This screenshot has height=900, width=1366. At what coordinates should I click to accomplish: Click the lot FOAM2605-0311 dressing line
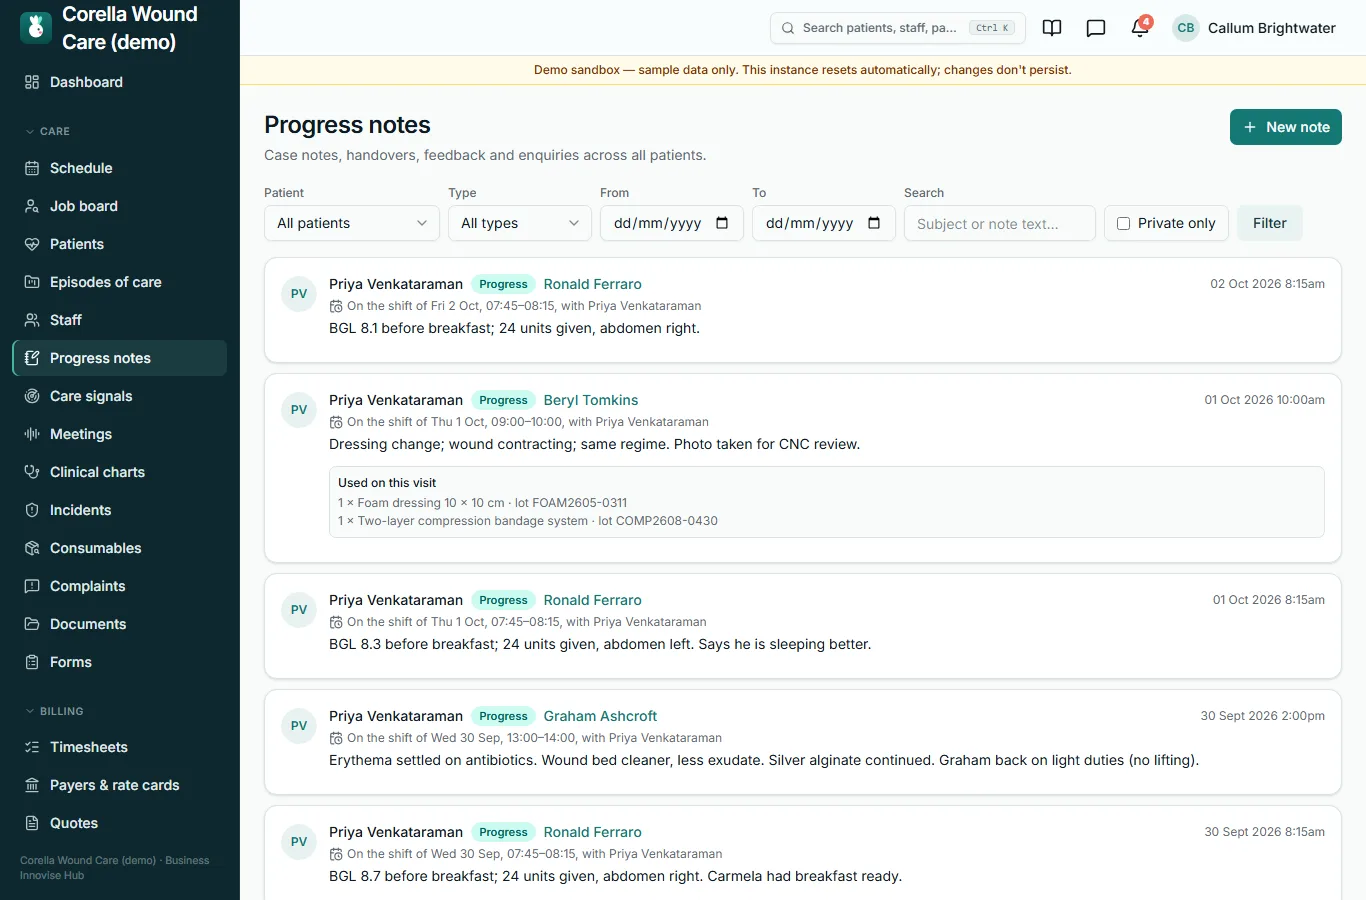pos(483,503)
